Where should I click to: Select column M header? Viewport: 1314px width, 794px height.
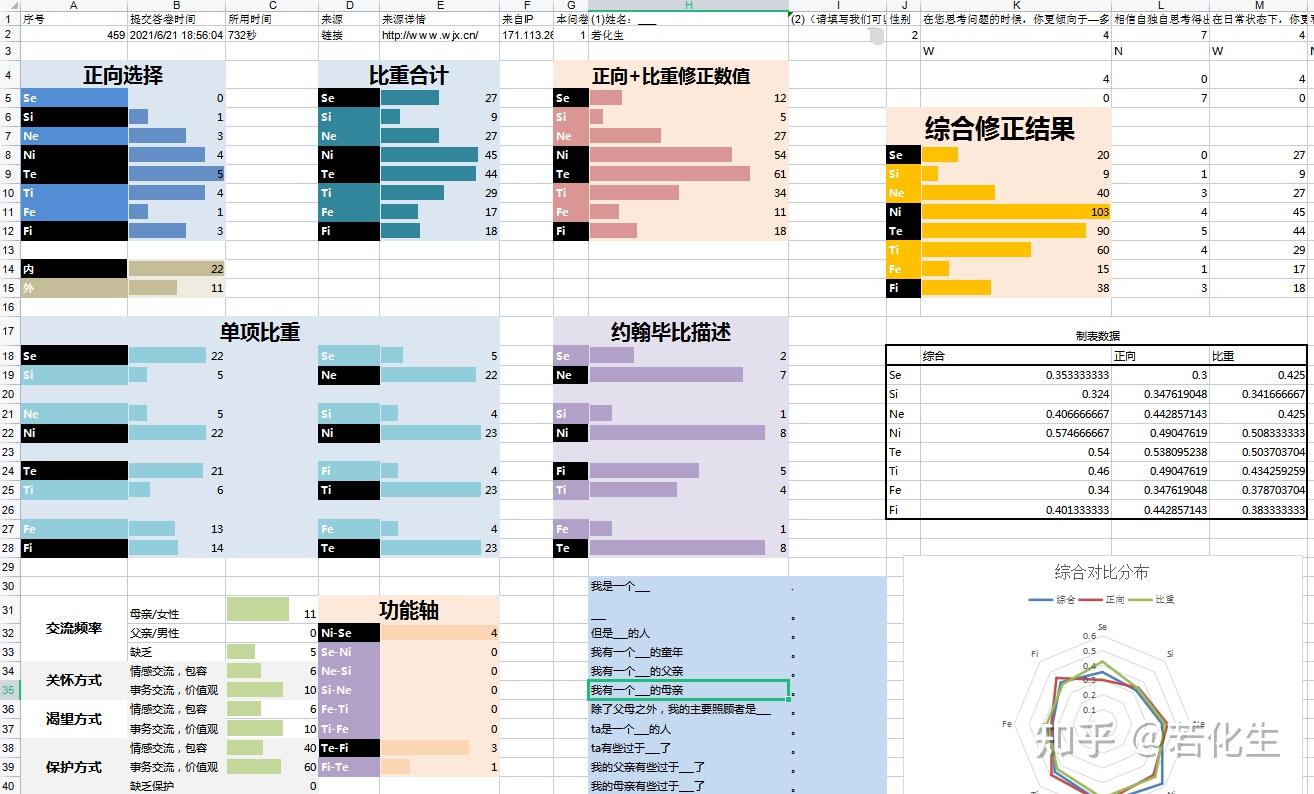tap(1259, 5)
